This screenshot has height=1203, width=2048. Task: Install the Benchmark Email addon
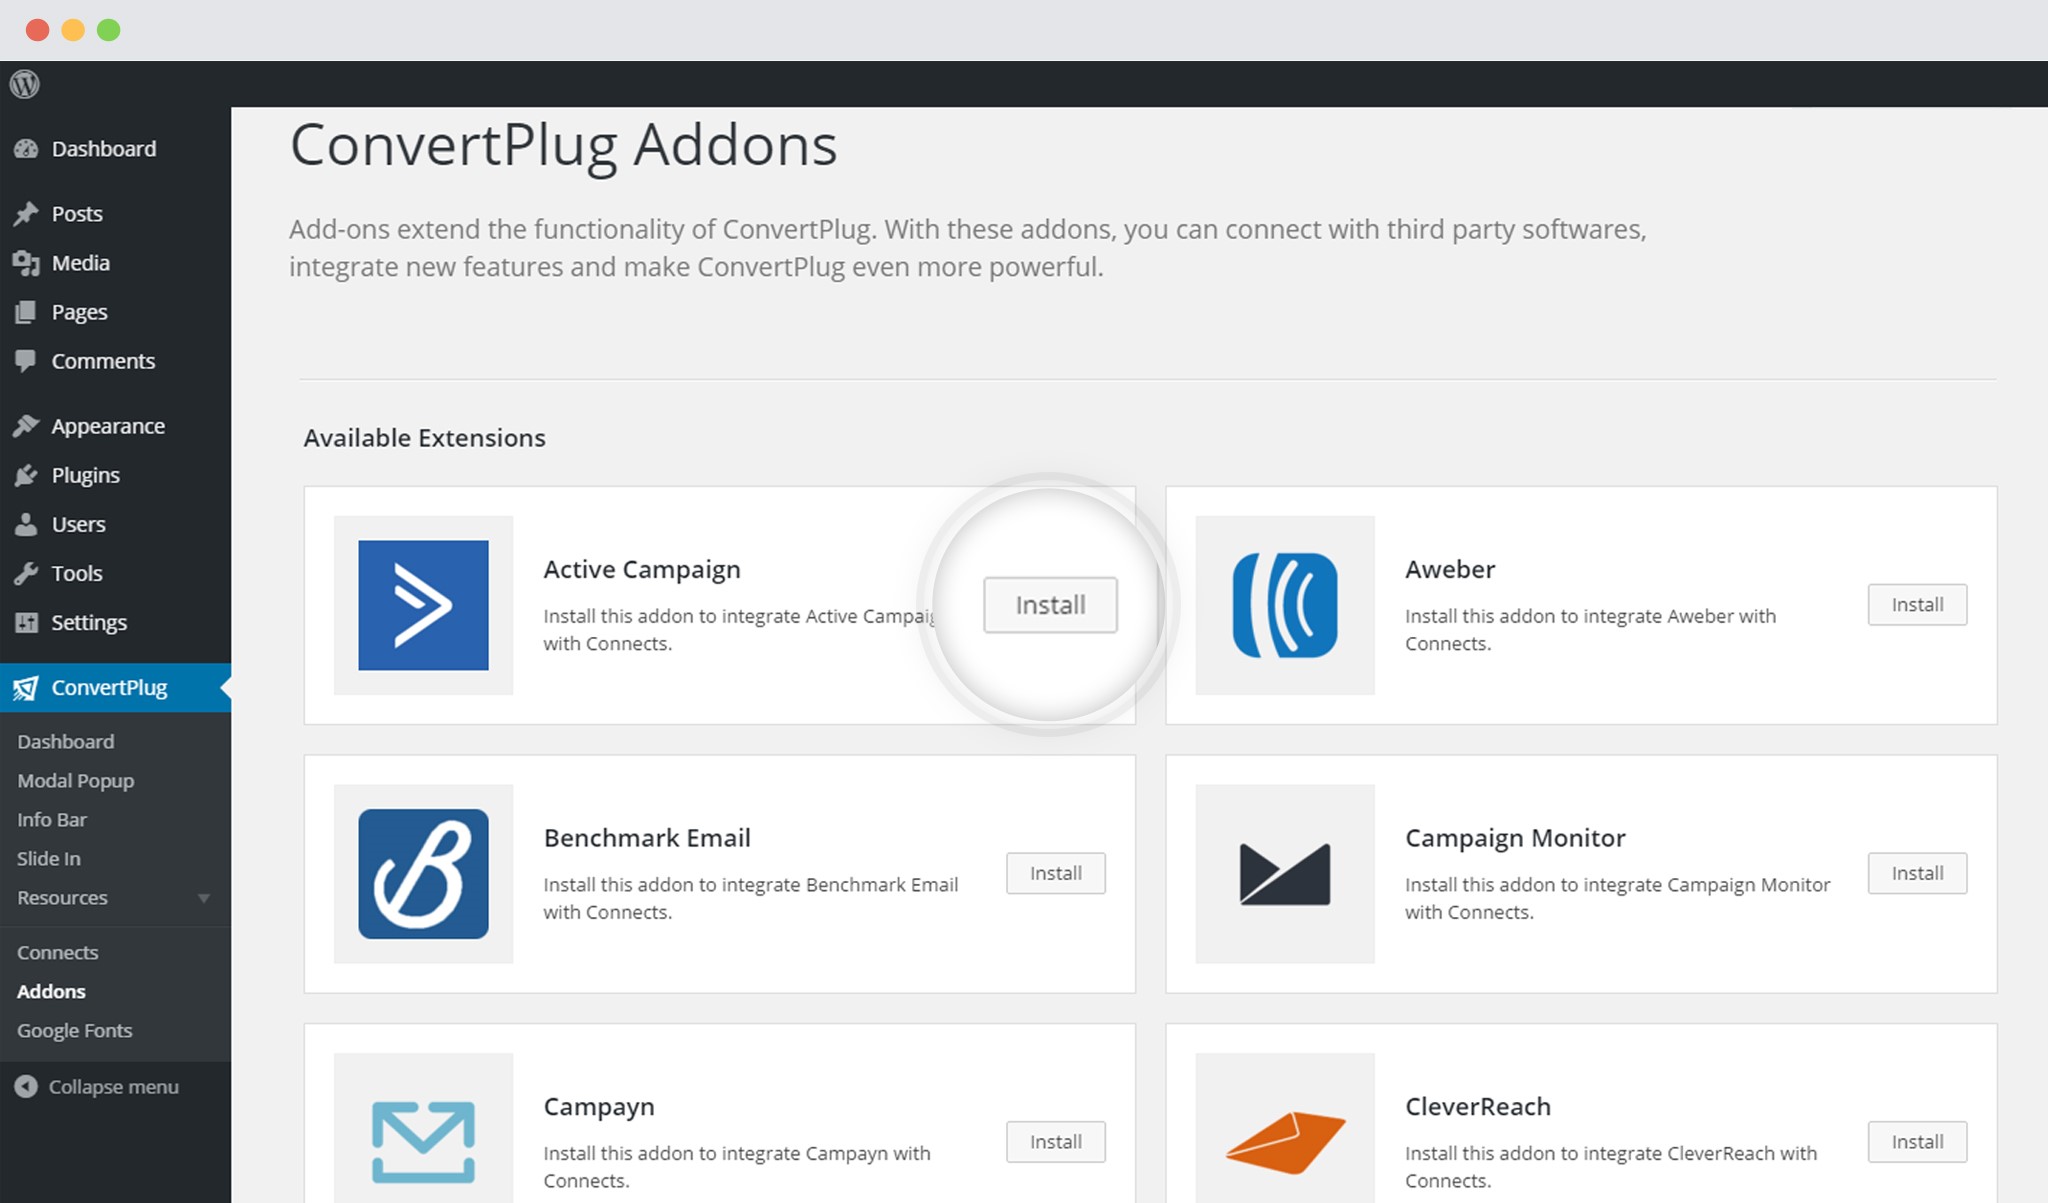(1058, 872)
